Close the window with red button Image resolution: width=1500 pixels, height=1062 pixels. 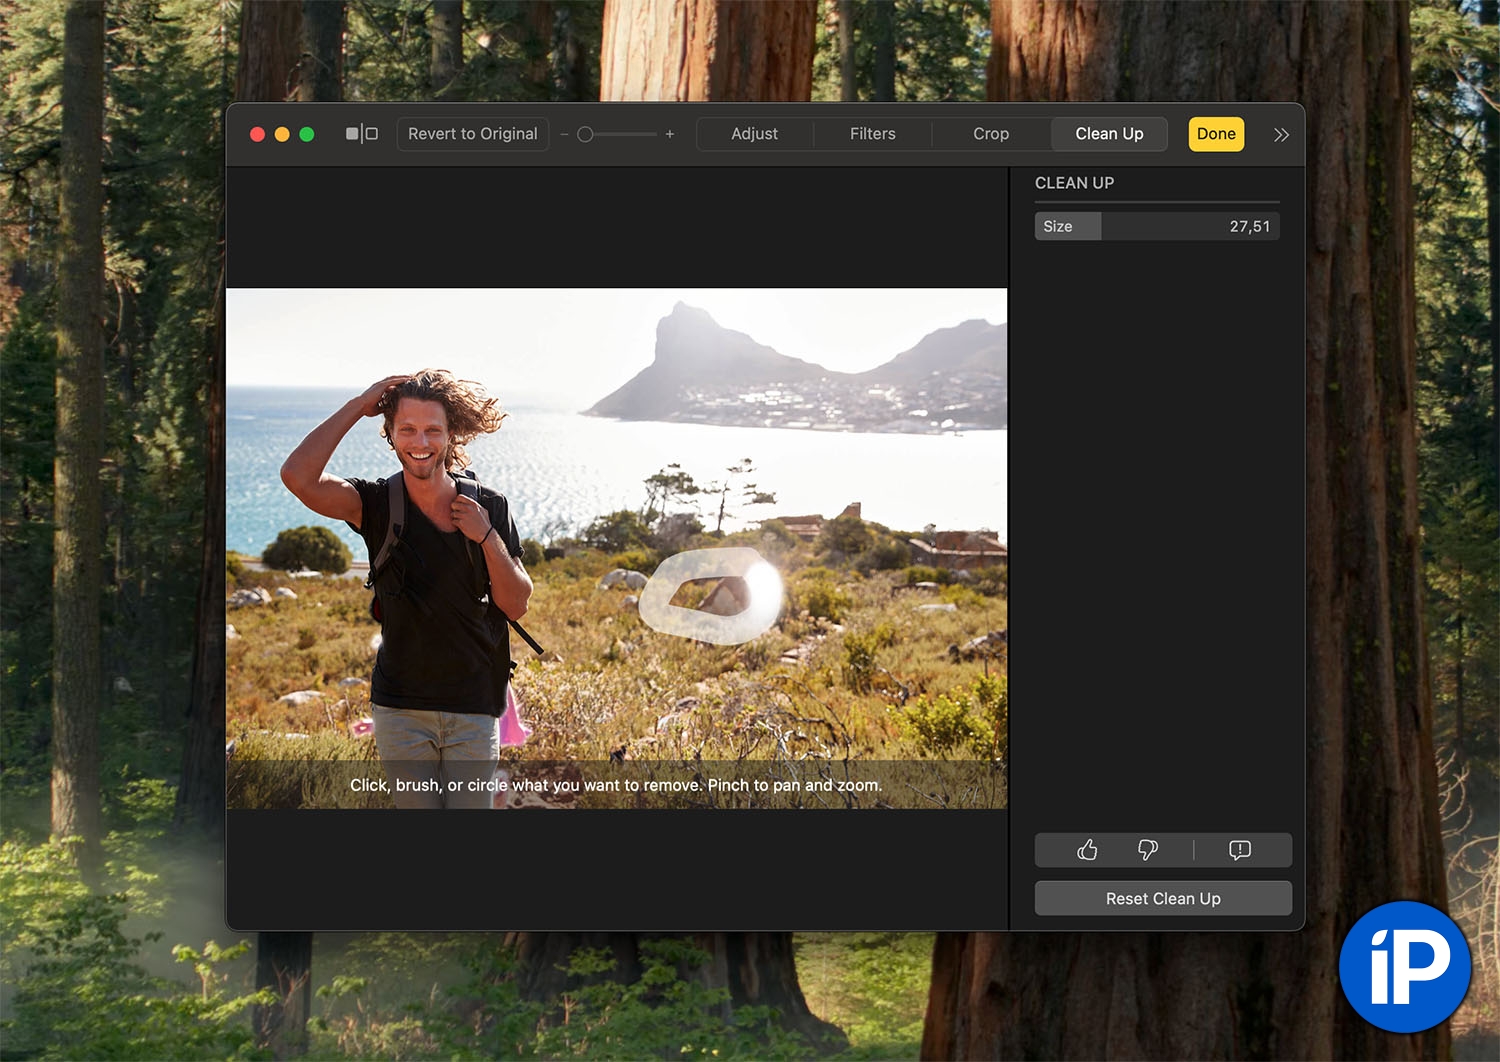pyautogui.click(x=257, y=134)
